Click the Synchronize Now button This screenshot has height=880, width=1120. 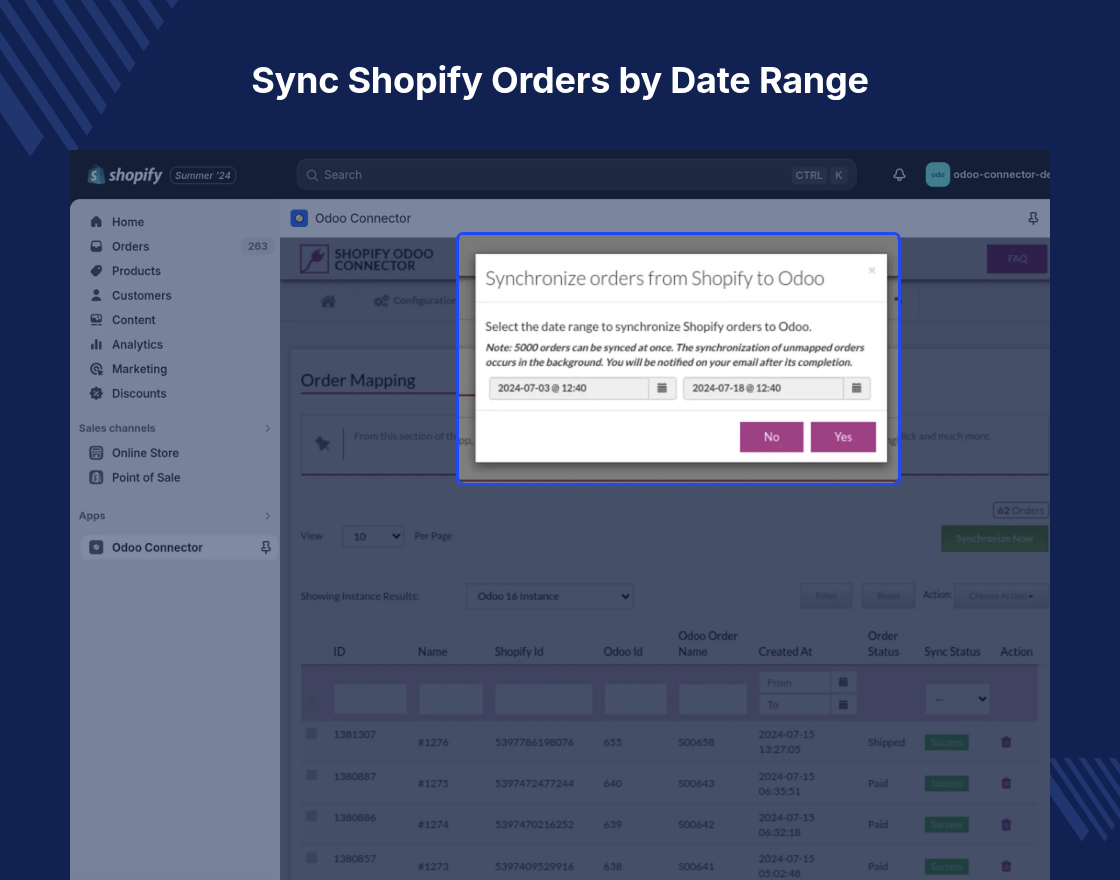pyautogui.click(x=994, y=539)
